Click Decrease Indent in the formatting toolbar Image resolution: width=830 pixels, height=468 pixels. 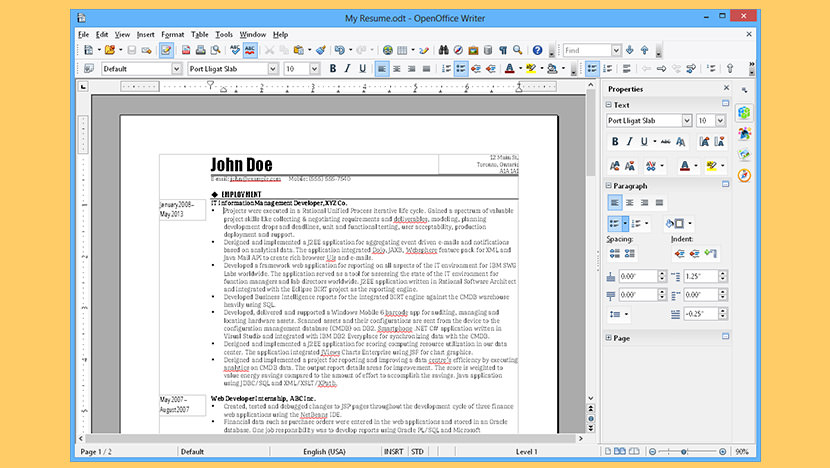(x=476, y=69)
